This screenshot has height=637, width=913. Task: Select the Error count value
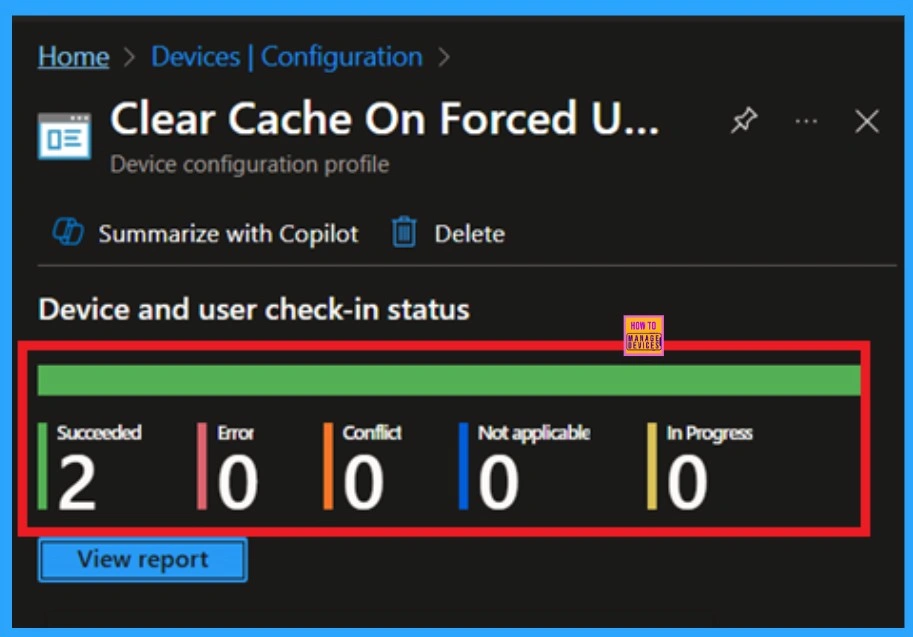pyautogui.click(x=238, y=483)
